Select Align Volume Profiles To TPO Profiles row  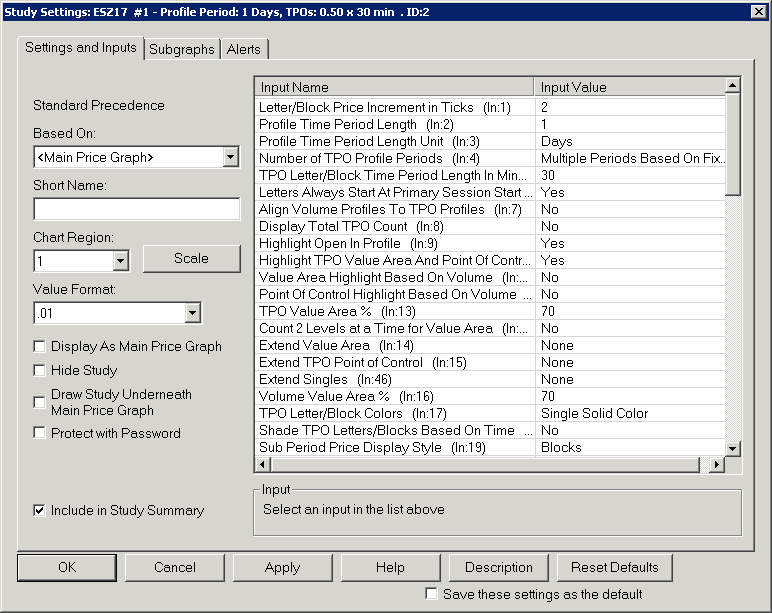coord(490,209)
